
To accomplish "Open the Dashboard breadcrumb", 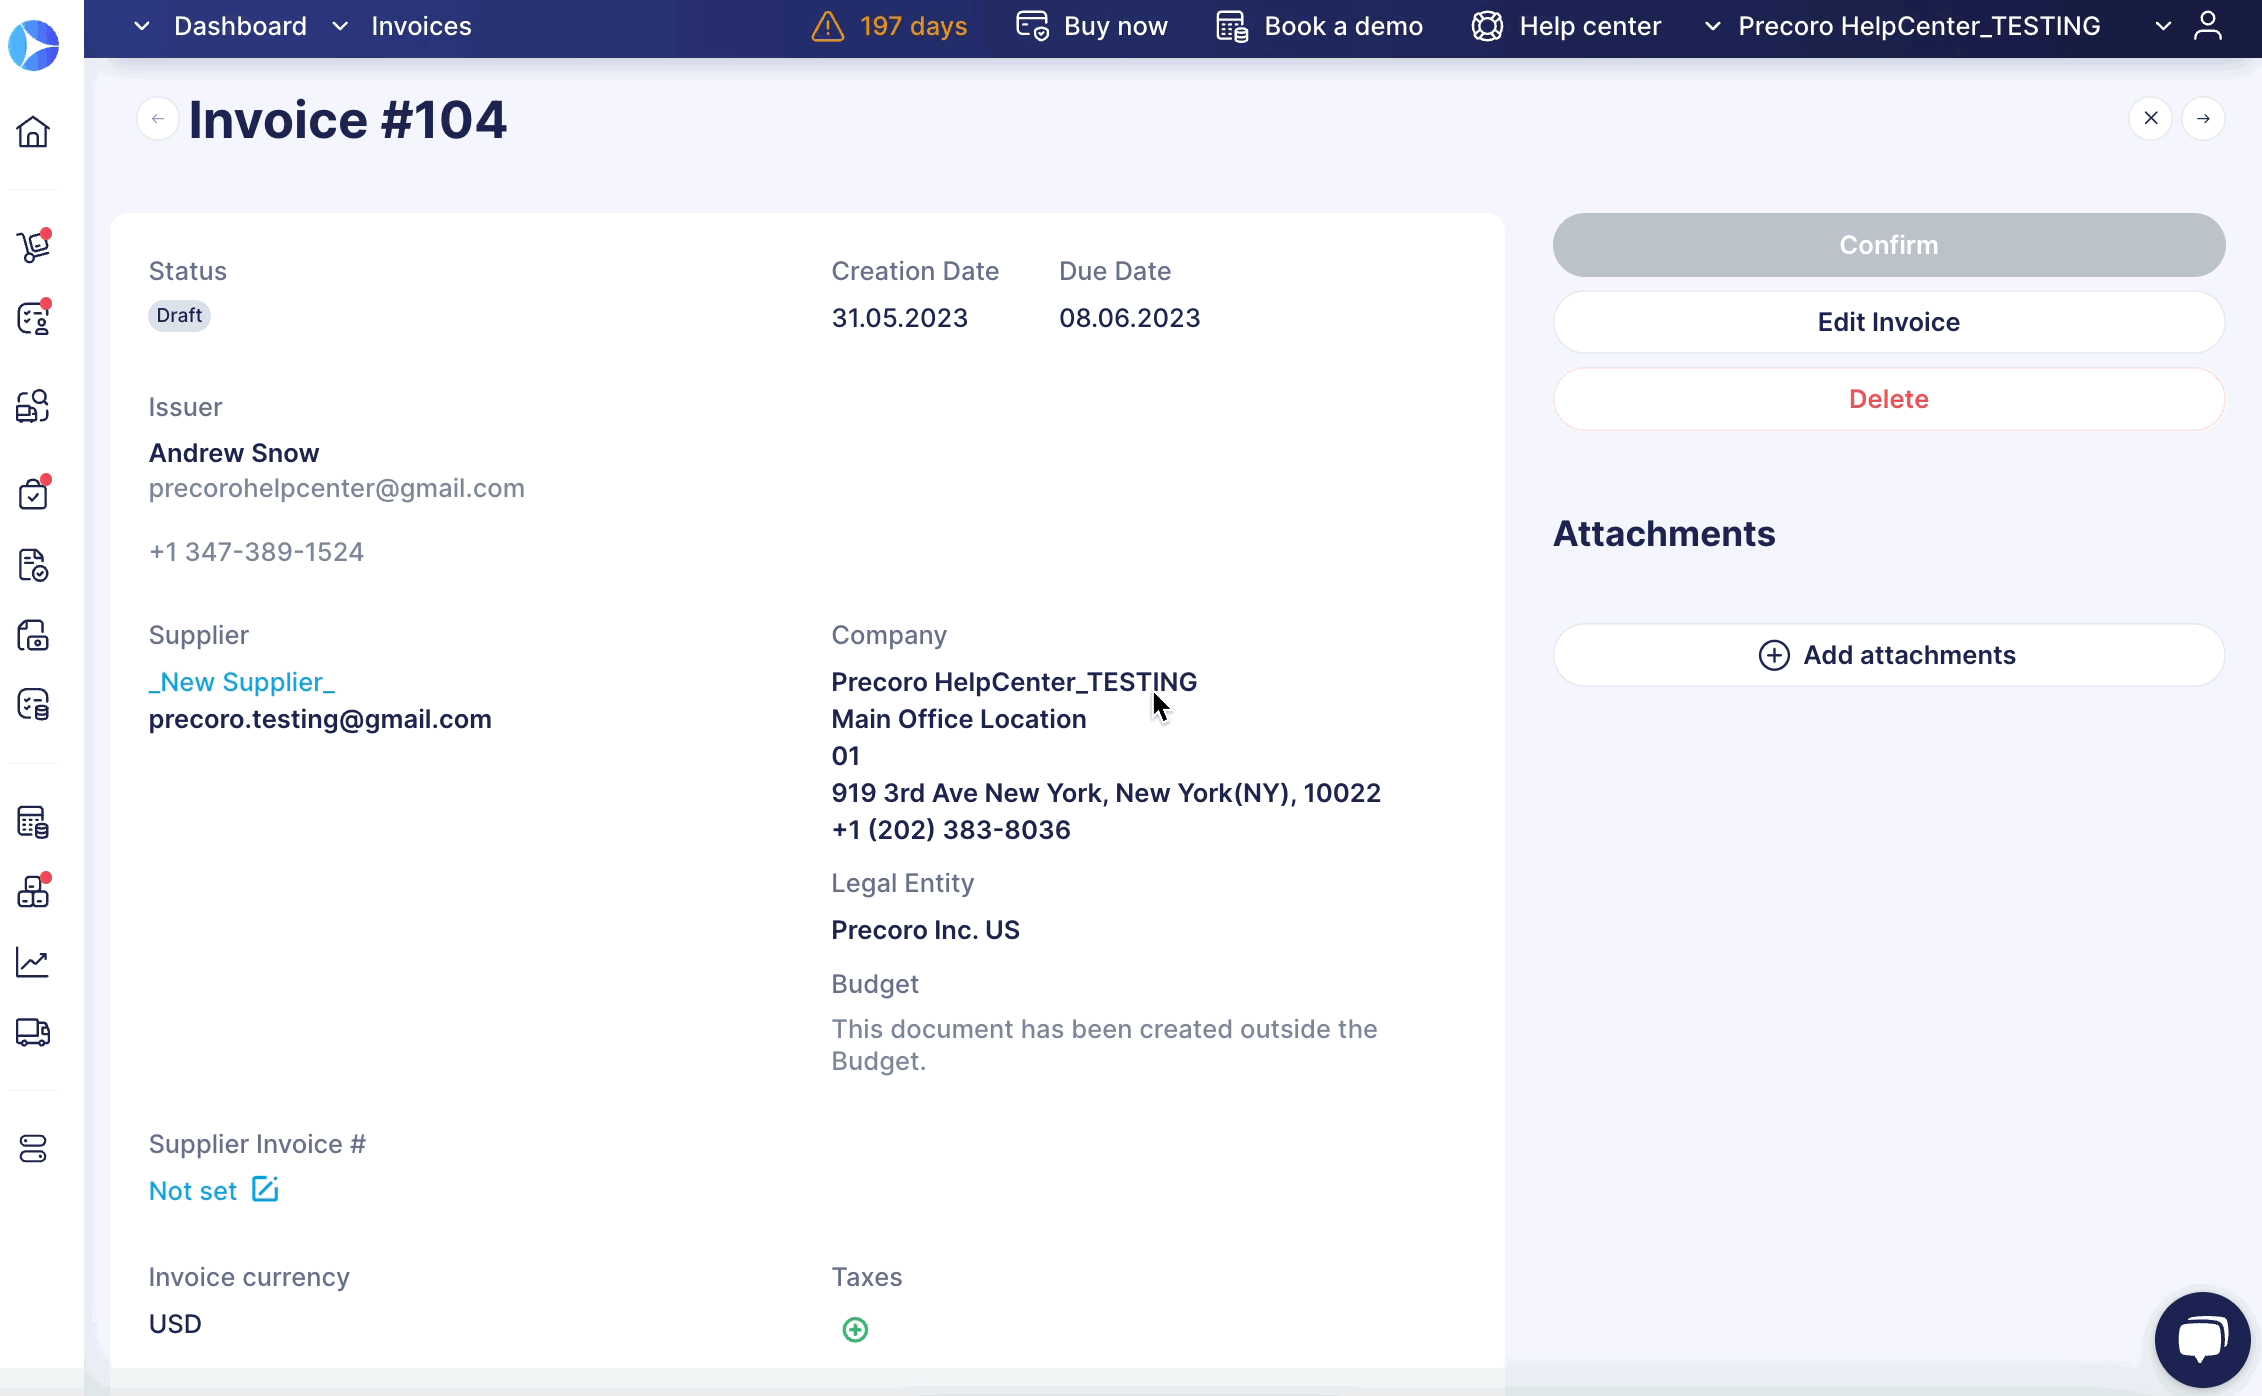I will coord(240,26).
